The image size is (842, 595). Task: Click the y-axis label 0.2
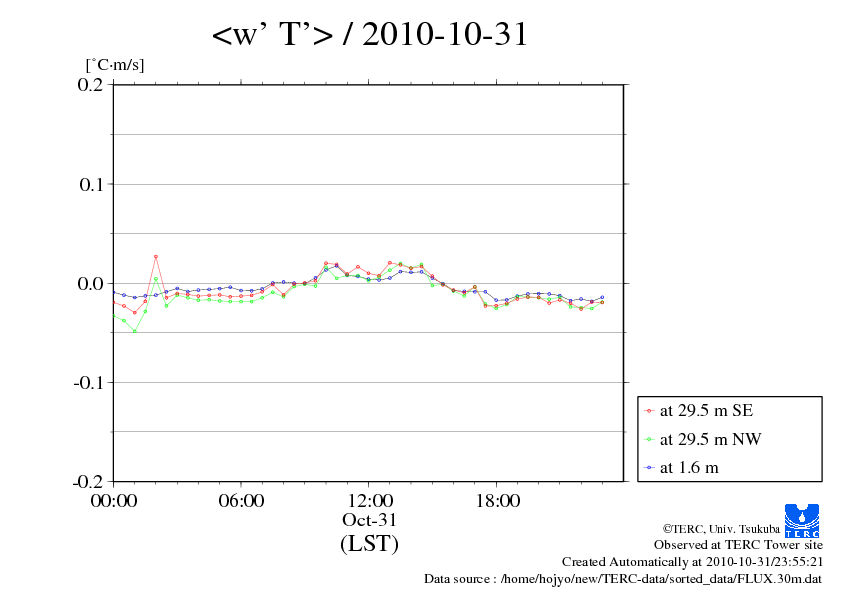(x=90, y=85)
